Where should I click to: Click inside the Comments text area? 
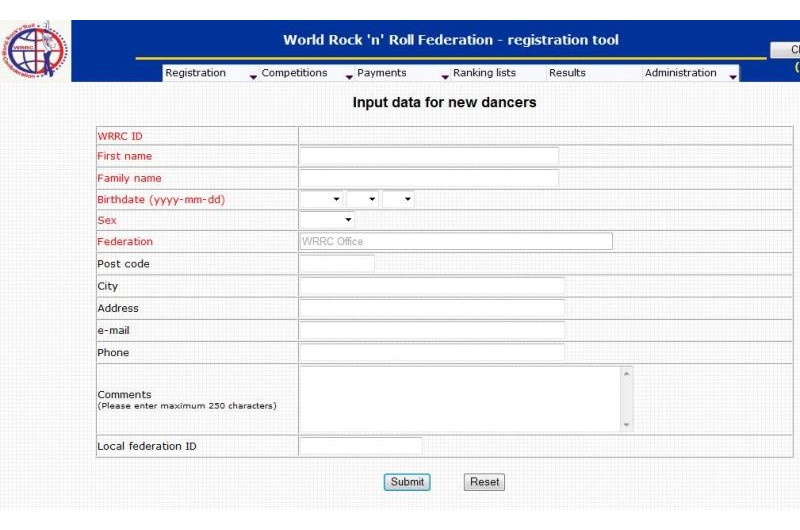coord(460,399)
